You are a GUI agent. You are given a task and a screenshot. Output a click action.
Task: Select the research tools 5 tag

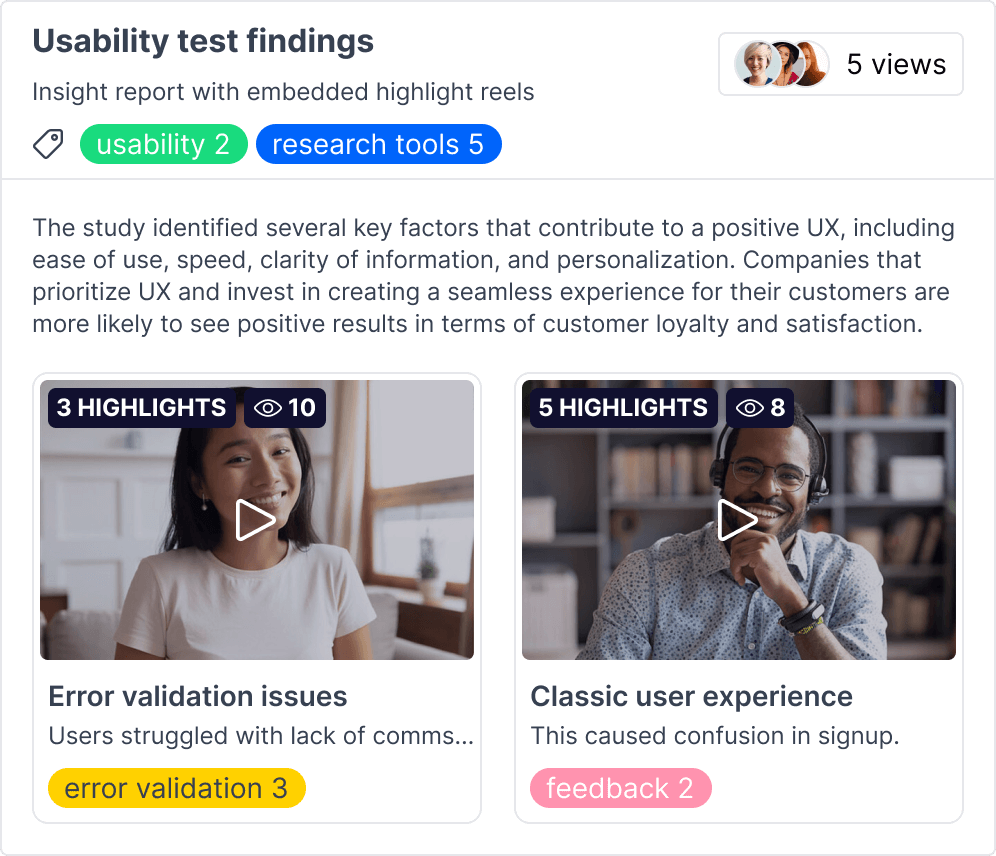click(x=379, y=144)
